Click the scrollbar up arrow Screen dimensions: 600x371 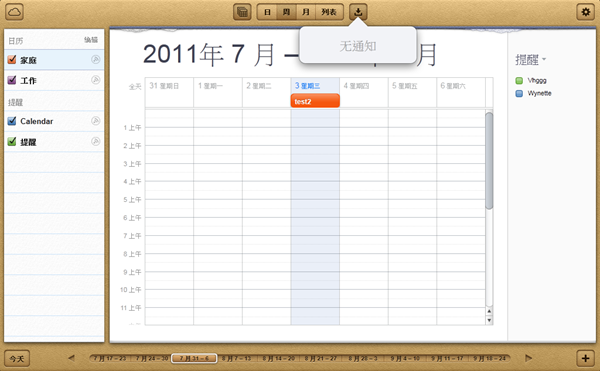pyautogui.click(x=489, y=311)
